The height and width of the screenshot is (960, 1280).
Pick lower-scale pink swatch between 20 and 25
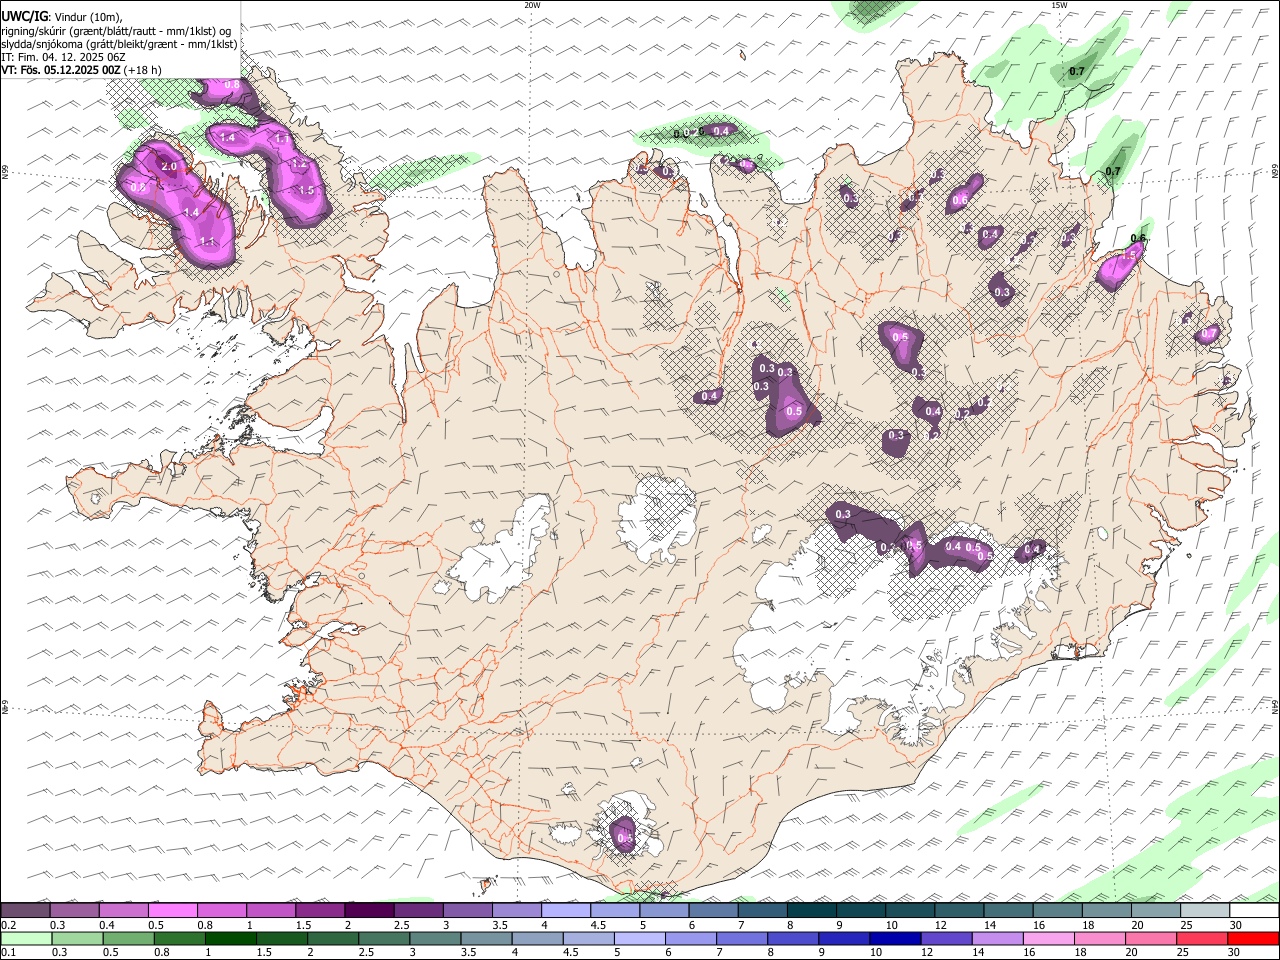click(x=1150, y=938)
